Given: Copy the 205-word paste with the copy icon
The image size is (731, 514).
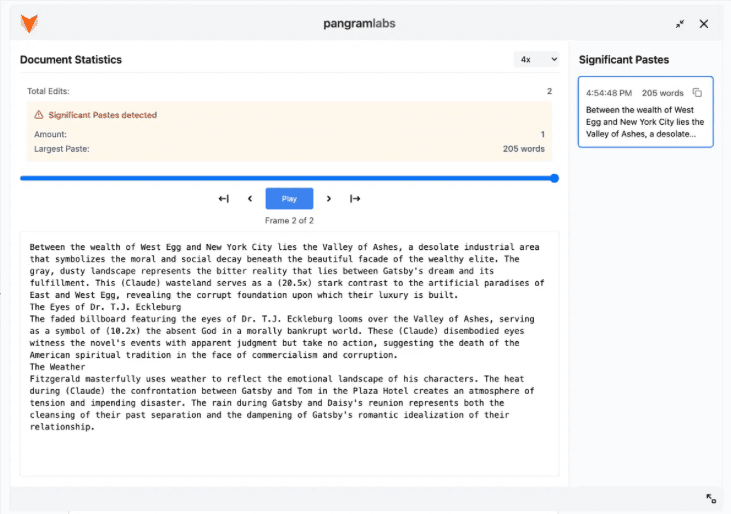Looking at the screenshot, I should [697, 93].
